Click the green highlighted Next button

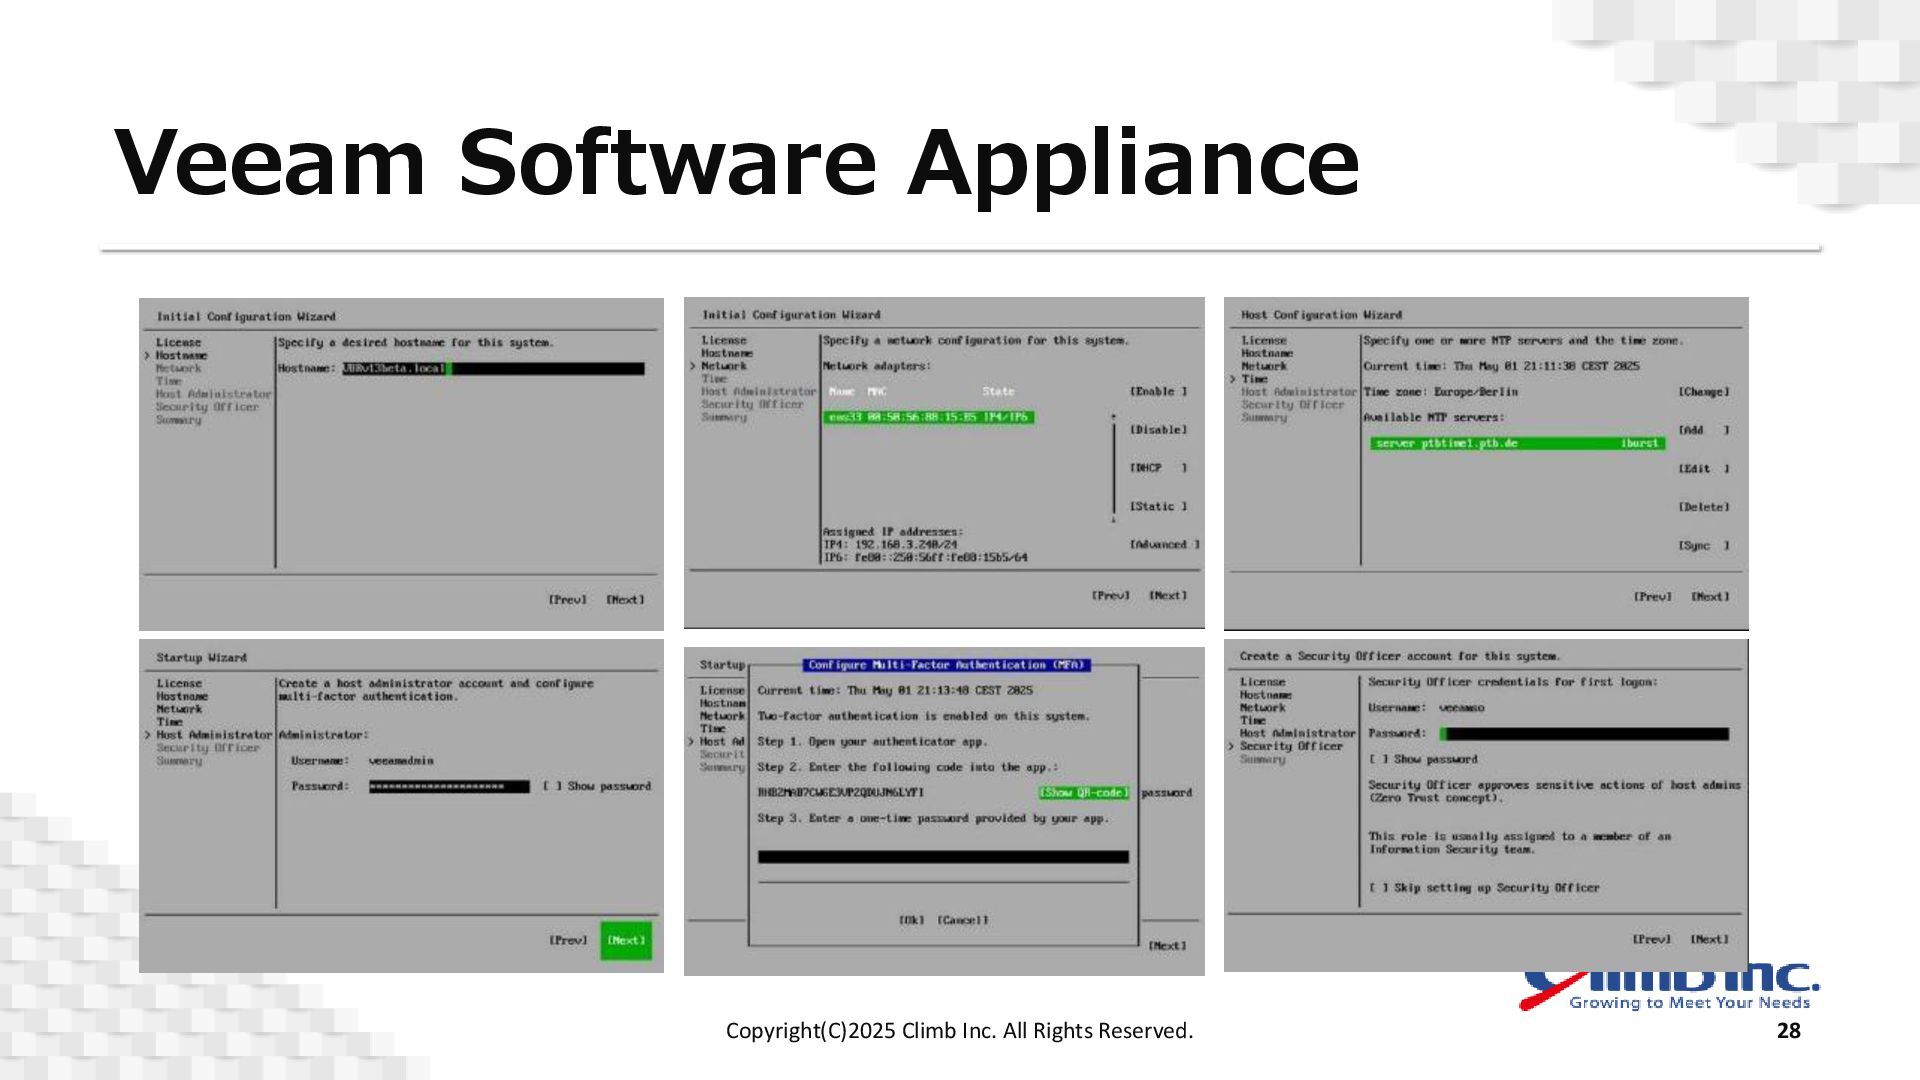click(626, 940)
